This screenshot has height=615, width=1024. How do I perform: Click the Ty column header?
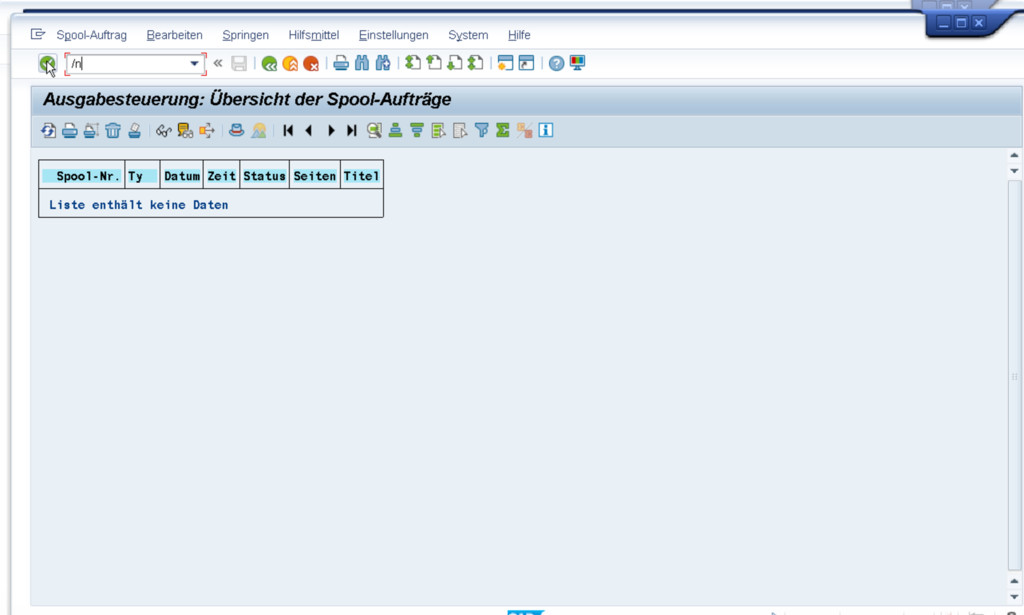pos(142,176)
